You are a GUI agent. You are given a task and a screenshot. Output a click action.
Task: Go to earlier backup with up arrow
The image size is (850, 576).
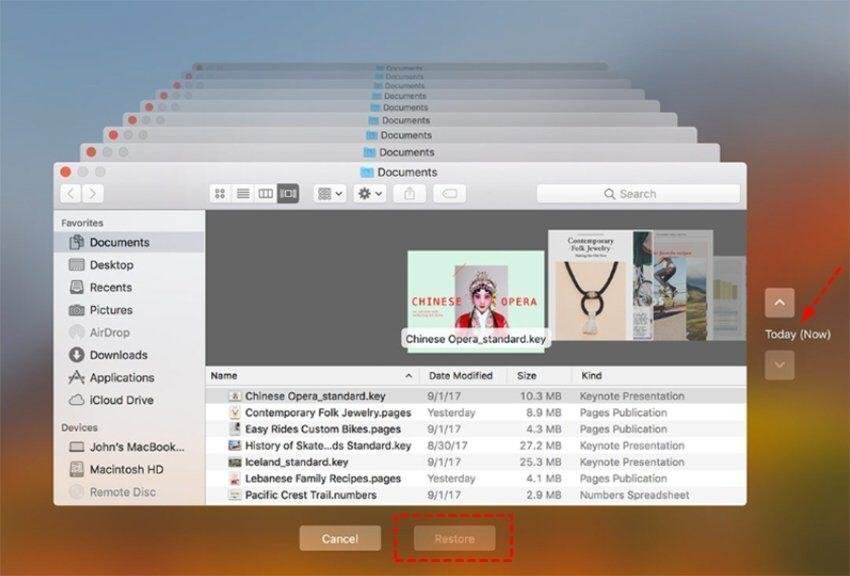point(780,302)
